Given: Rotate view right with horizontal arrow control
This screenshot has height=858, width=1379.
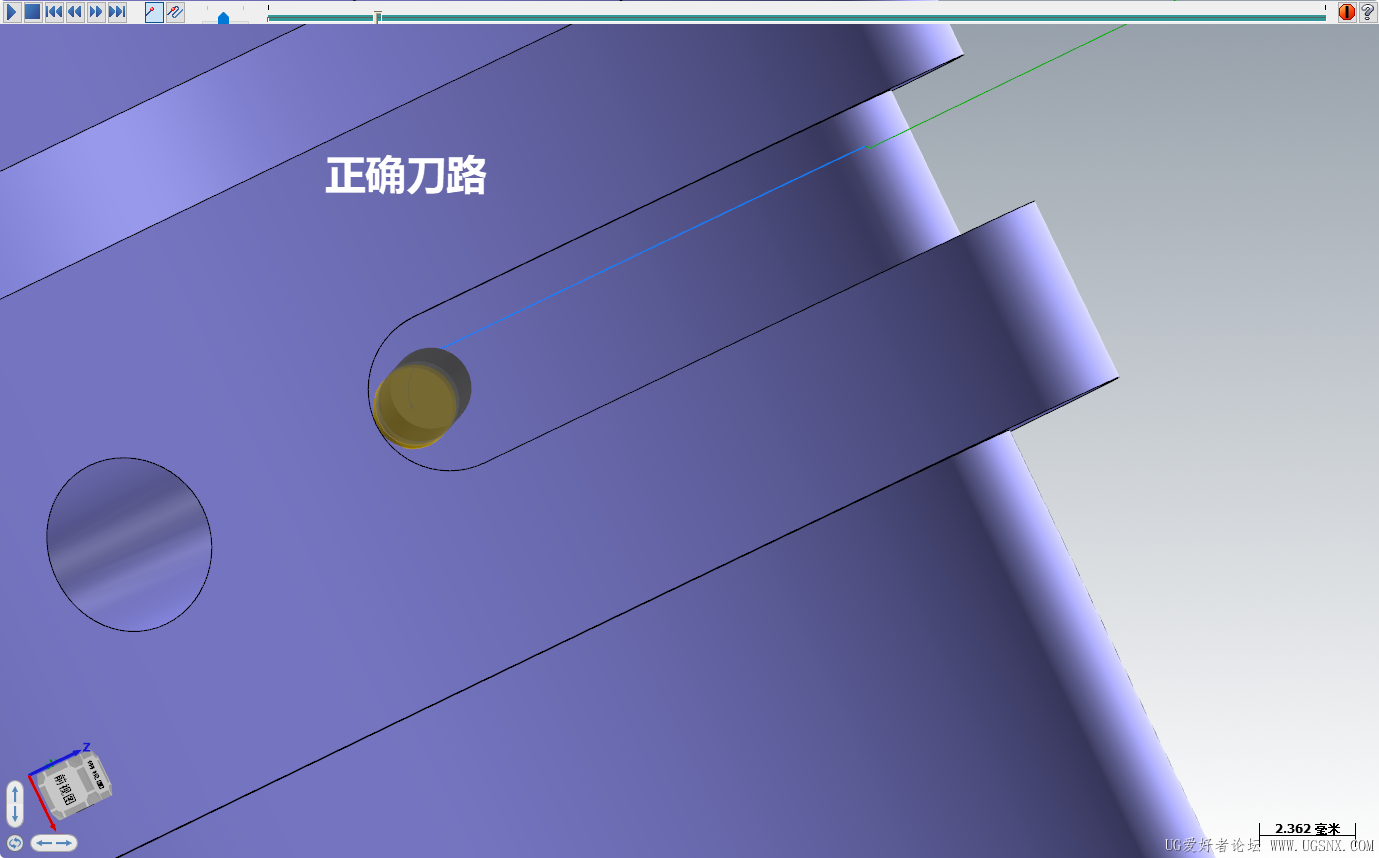Looking at the screenshot, I should pyautogui.click(x=65, y=843).
